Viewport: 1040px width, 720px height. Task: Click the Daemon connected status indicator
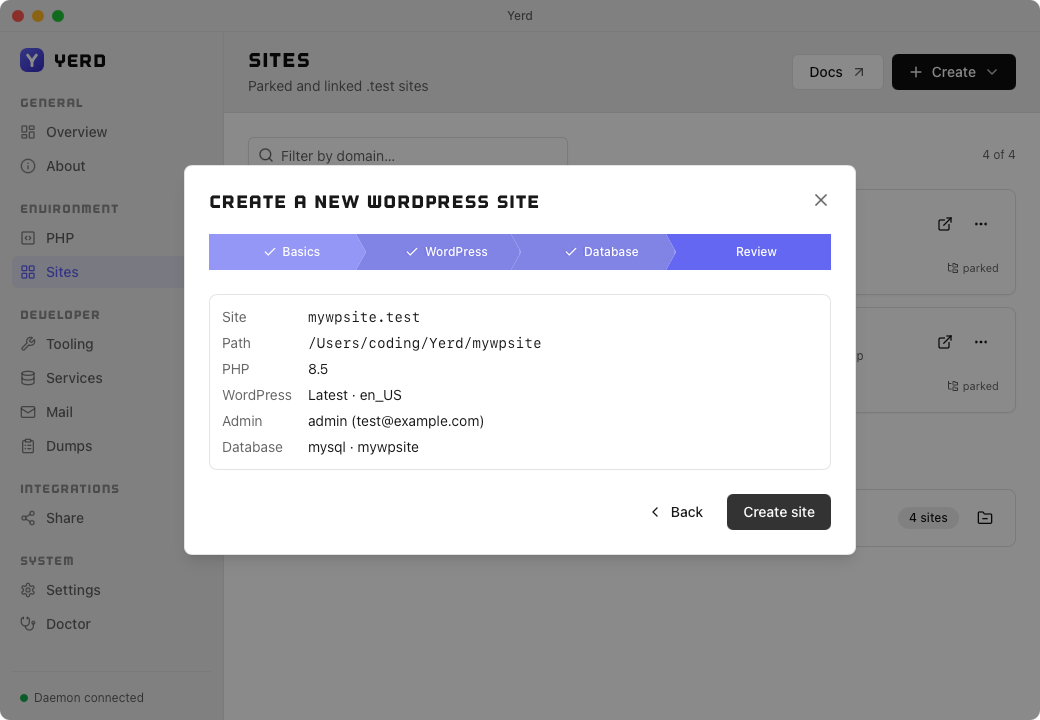82,697
